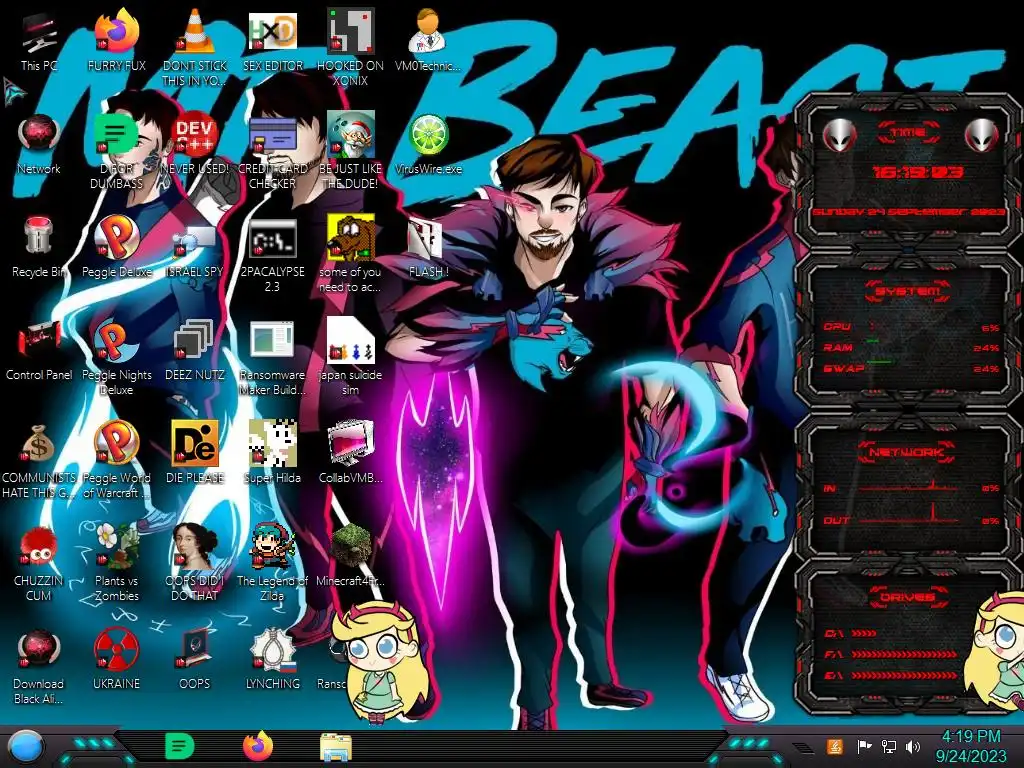Open the Action Center flag tray icon
This screenshot has height=768, width=1024.
click(x=863, y=746)
